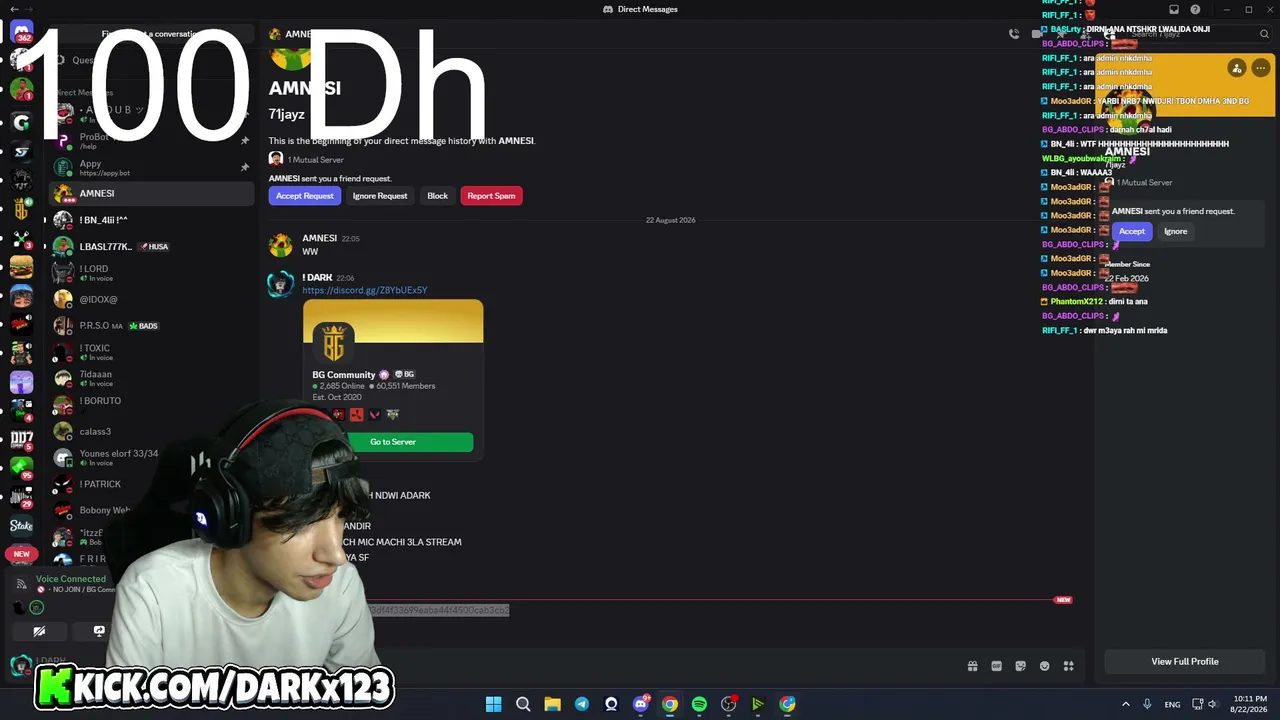Open the green G server icon
The height and width of the screenshot is (720, 1280).
click(x=21, y=123)
